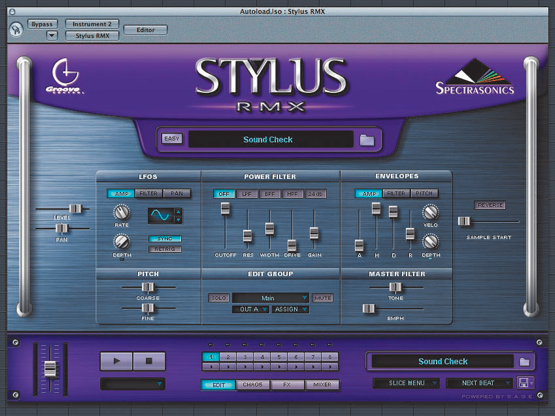Click the Editor button
This screenshot has height=416, width=555.
pos(145,30)
